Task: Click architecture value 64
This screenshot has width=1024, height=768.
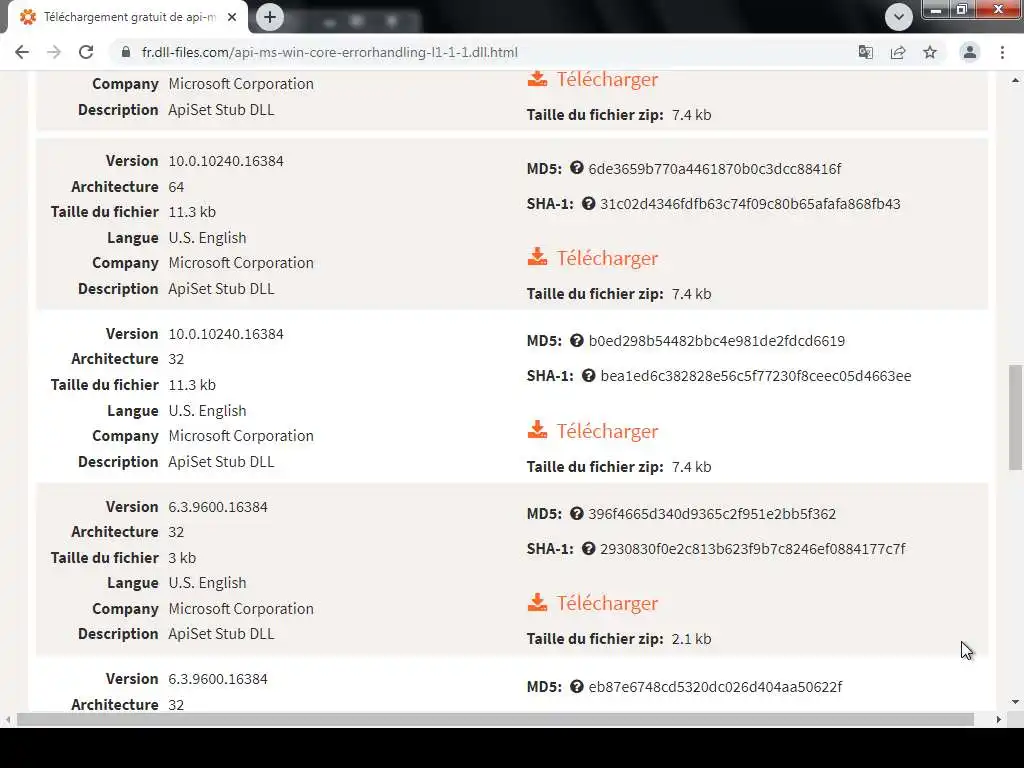Action: point(176,187)
